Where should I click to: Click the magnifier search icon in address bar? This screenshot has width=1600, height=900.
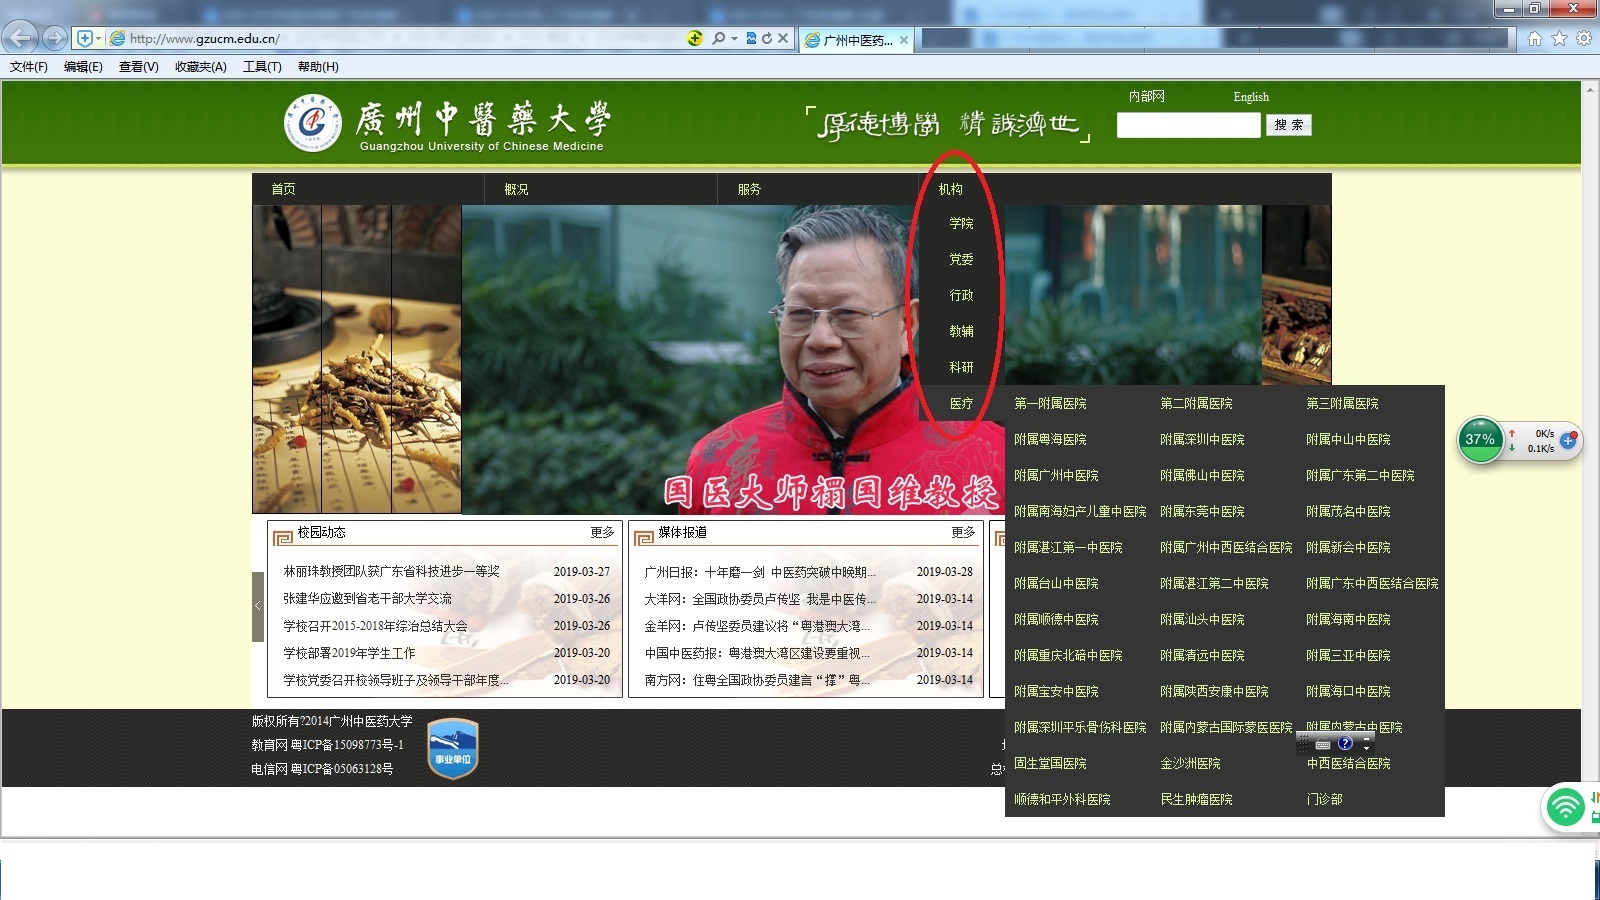tap(718, 38)
